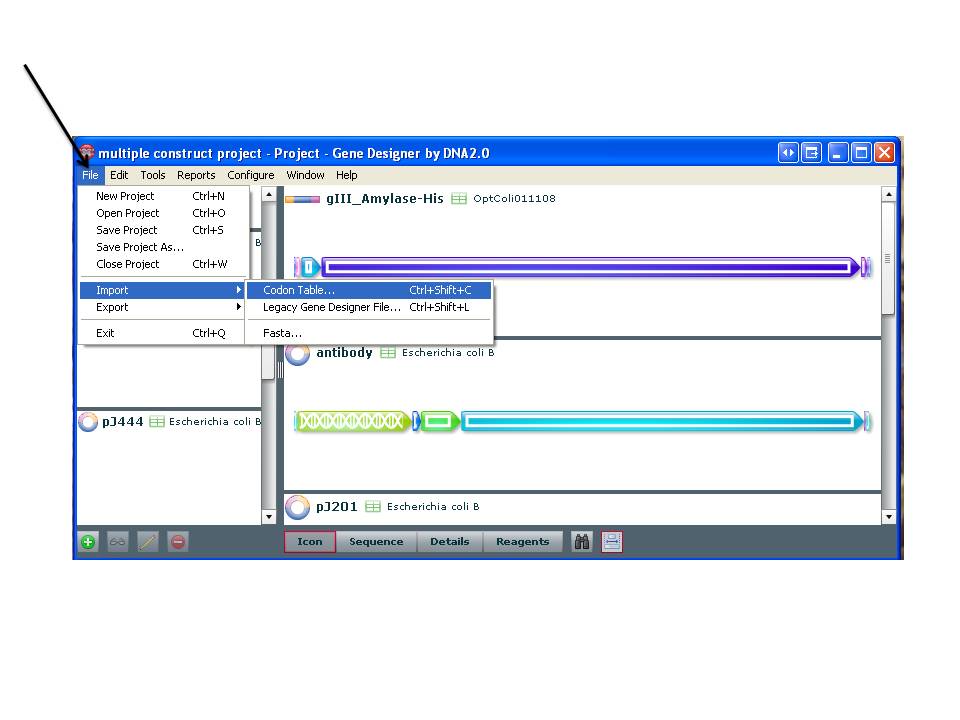Click right pane scroll down arrow
960x720 pixels.
coord(888,517)
